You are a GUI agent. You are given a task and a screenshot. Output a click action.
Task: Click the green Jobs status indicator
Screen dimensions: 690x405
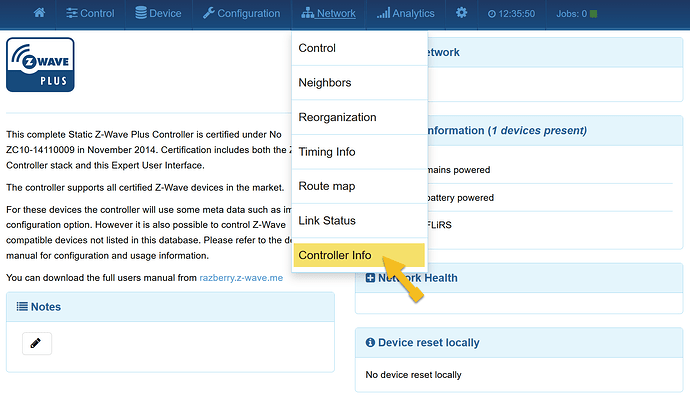[x=593, y=14]
